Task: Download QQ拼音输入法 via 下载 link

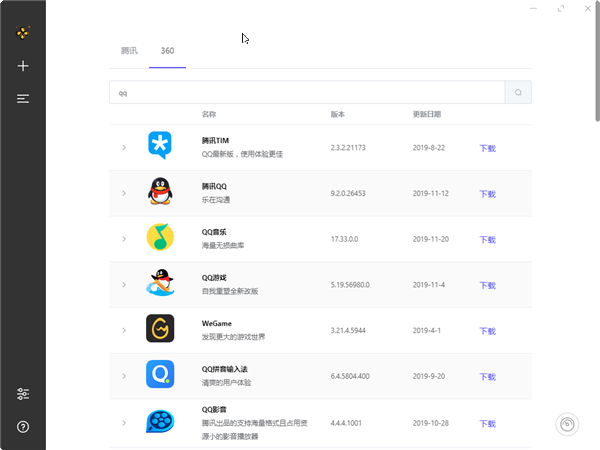Action: (488, 377)
